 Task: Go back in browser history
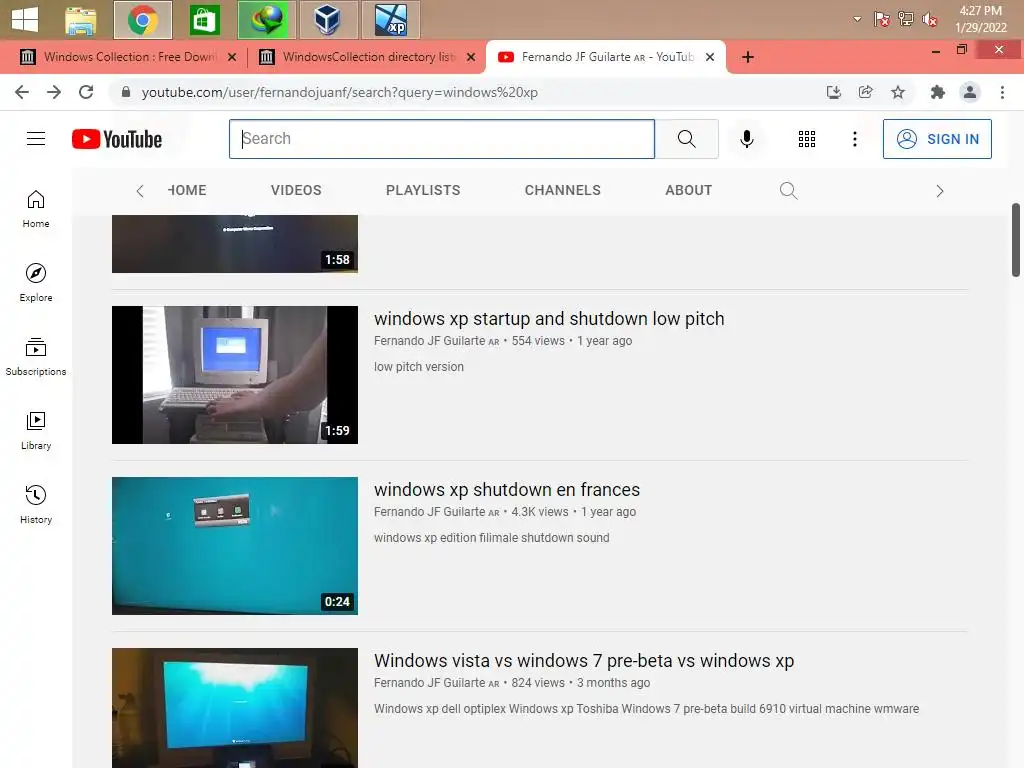tap(22, 92)
